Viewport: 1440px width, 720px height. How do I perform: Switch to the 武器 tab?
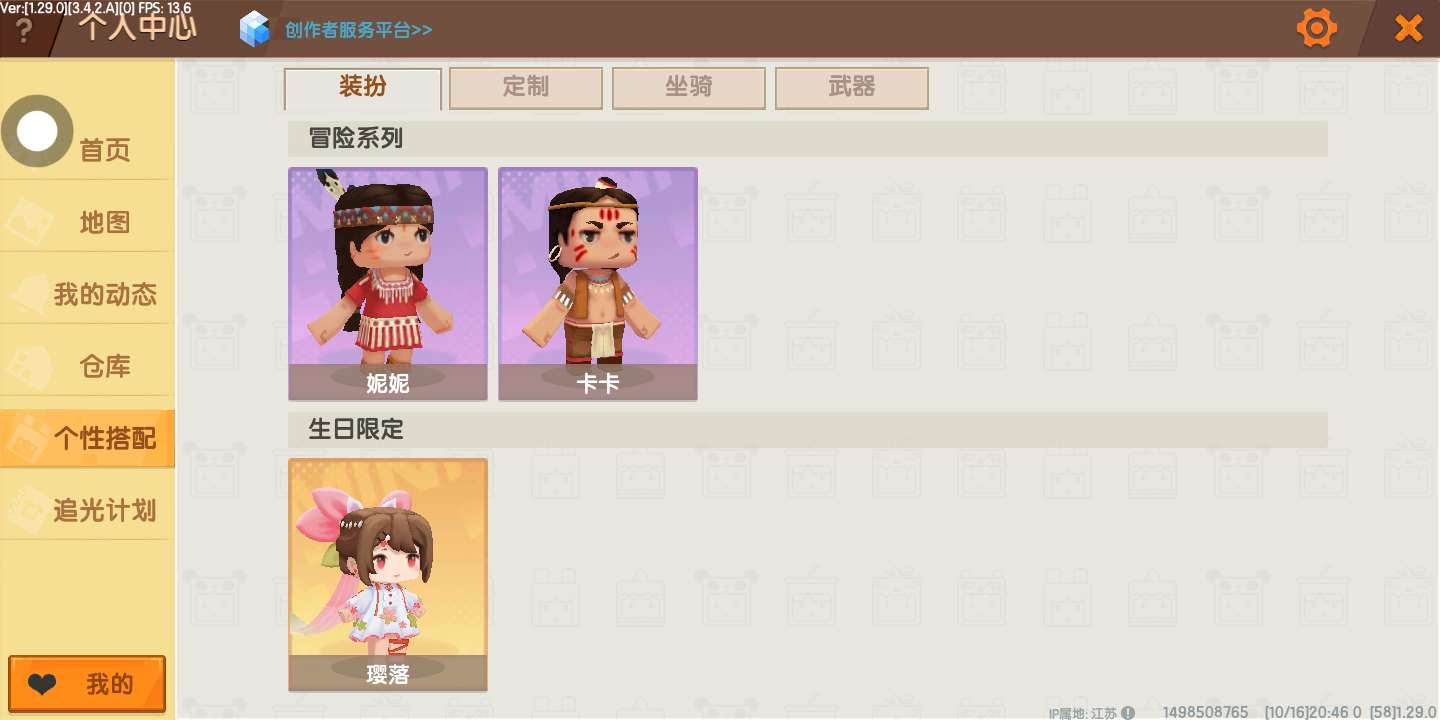[852, 88]
